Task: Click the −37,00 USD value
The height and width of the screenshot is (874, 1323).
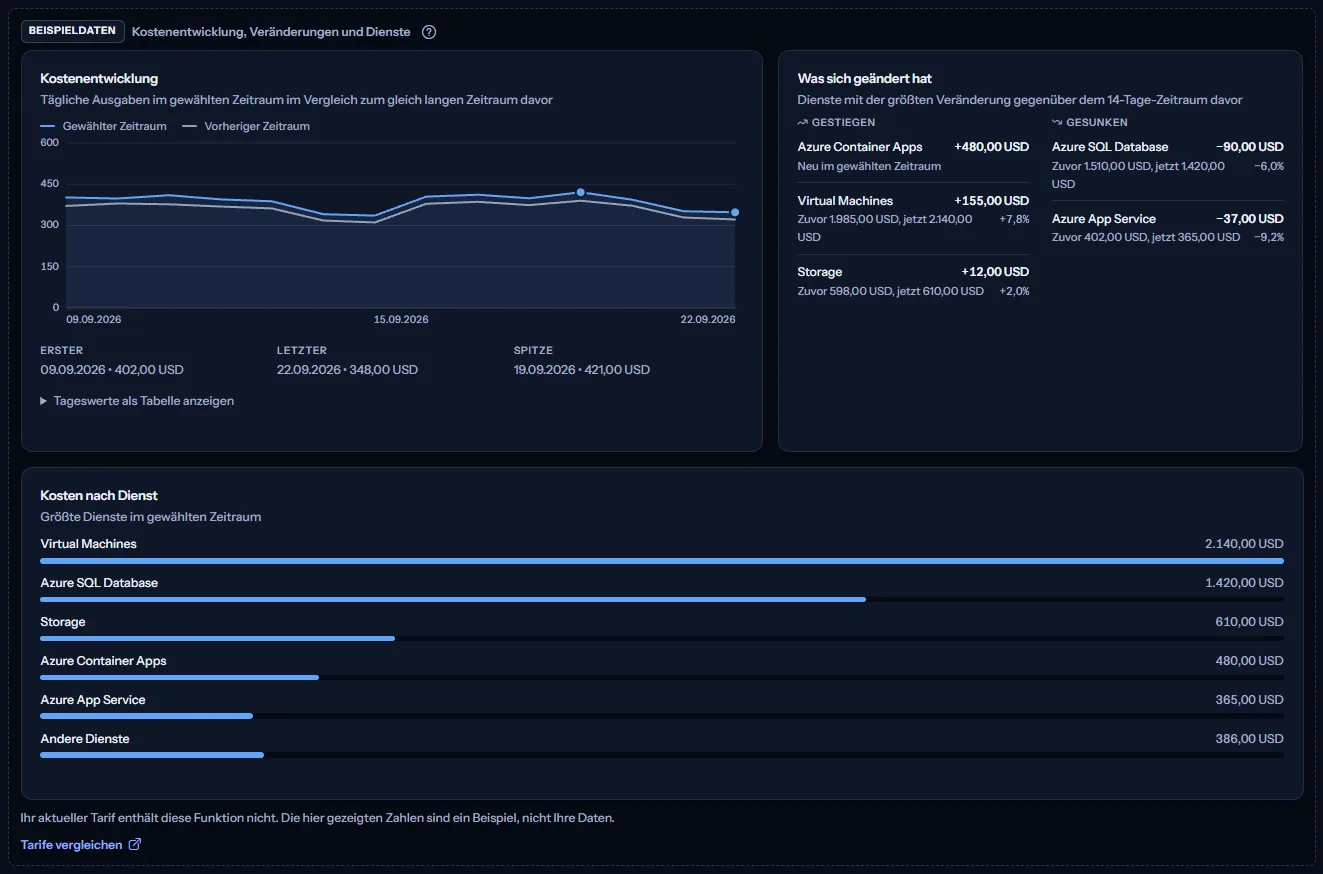Action: [1250, 219]
